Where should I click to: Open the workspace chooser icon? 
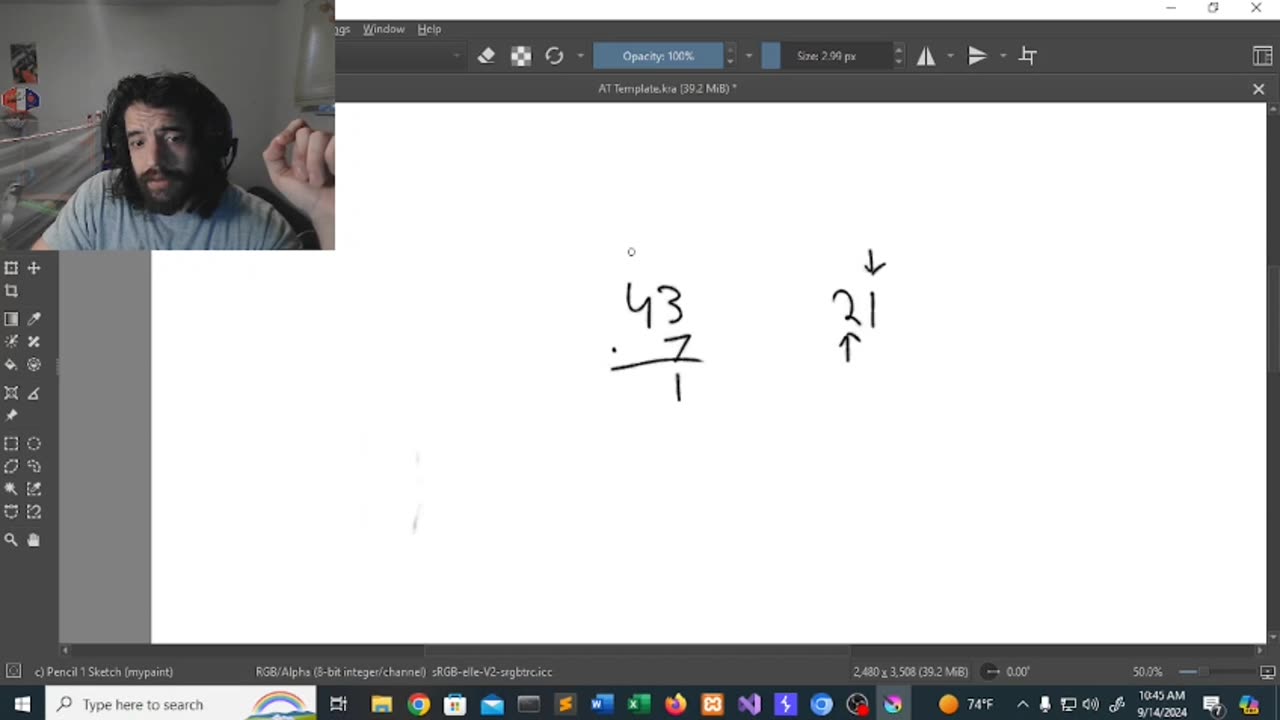[1262, 56]
